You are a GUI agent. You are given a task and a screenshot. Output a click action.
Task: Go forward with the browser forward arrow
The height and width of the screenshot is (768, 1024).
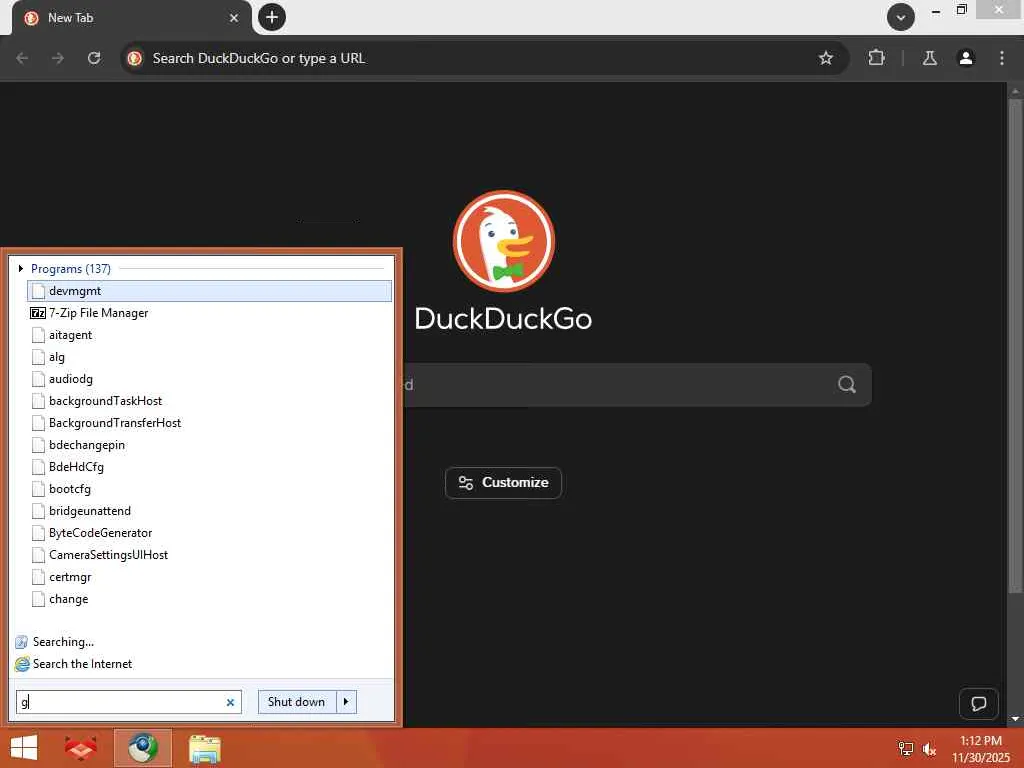[x=58, y=58]
